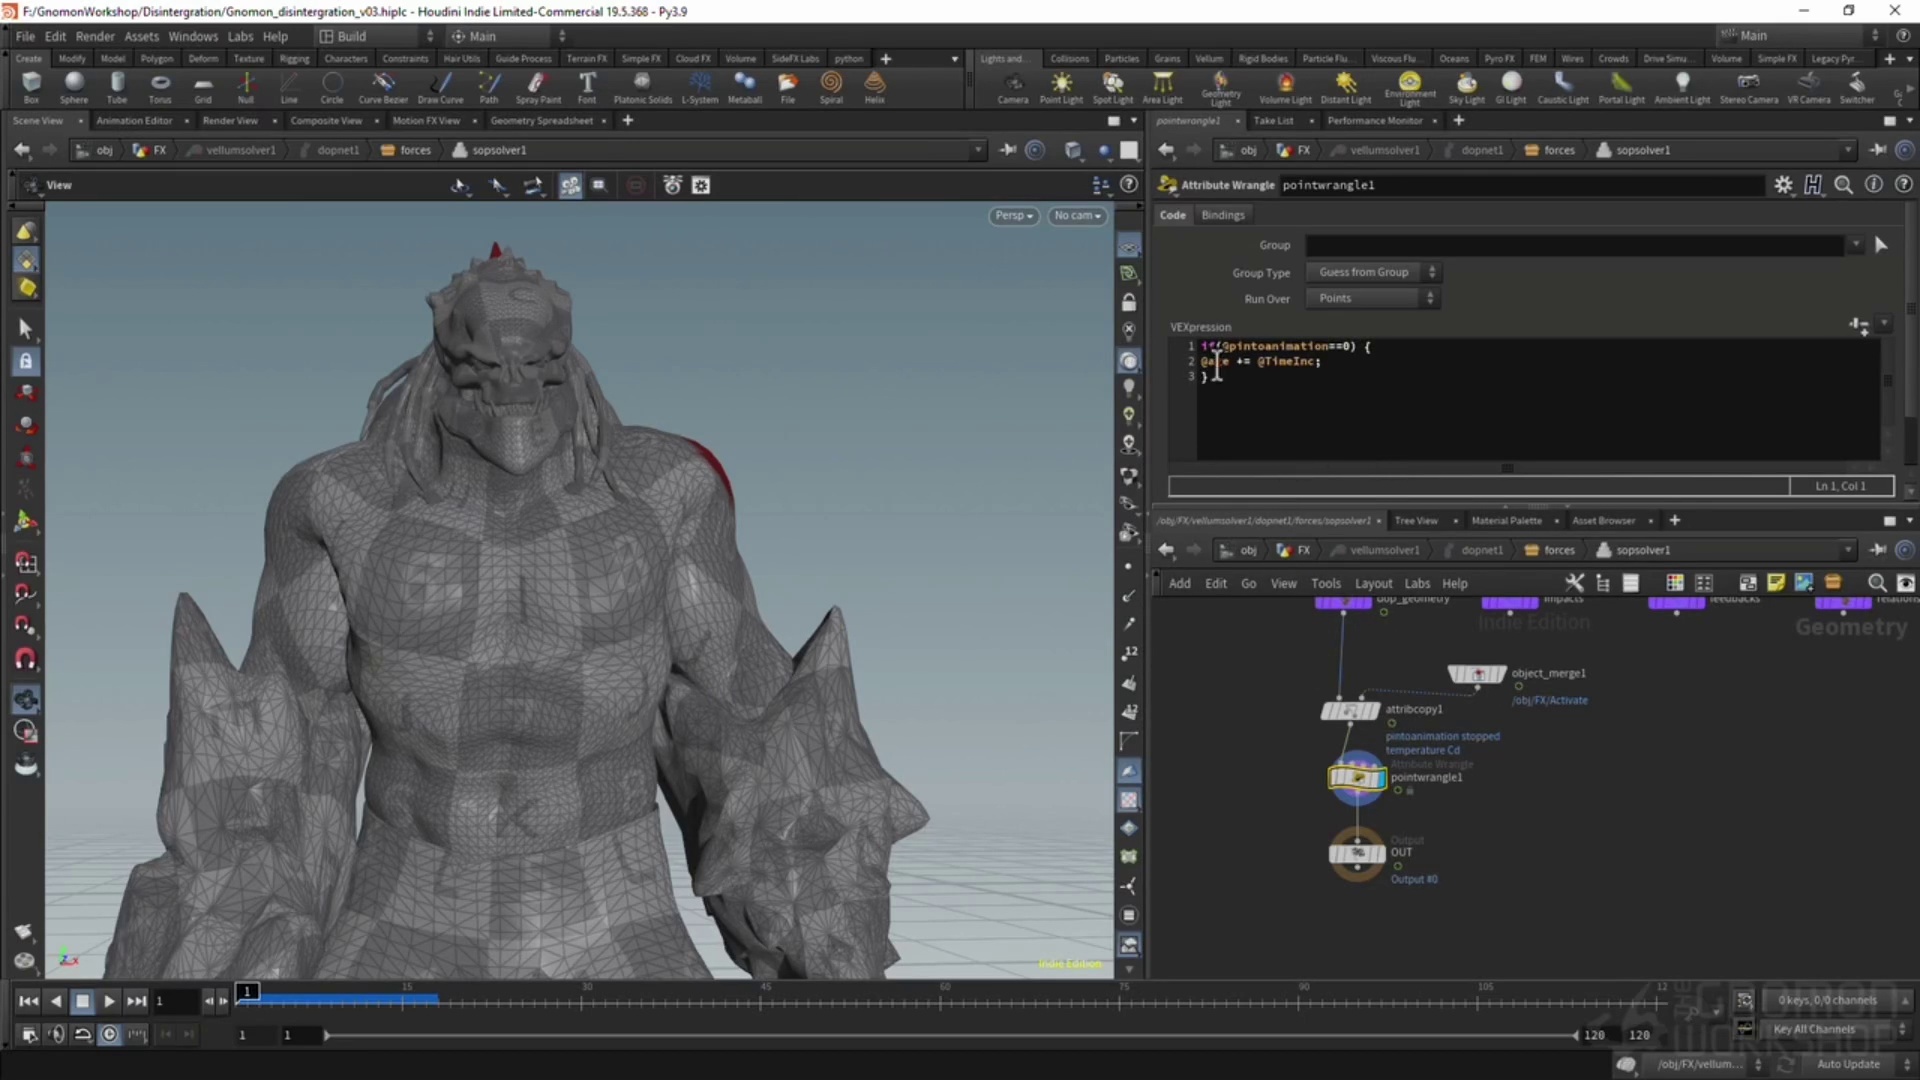Select the object_merge1 node

tap(1477, 674)
